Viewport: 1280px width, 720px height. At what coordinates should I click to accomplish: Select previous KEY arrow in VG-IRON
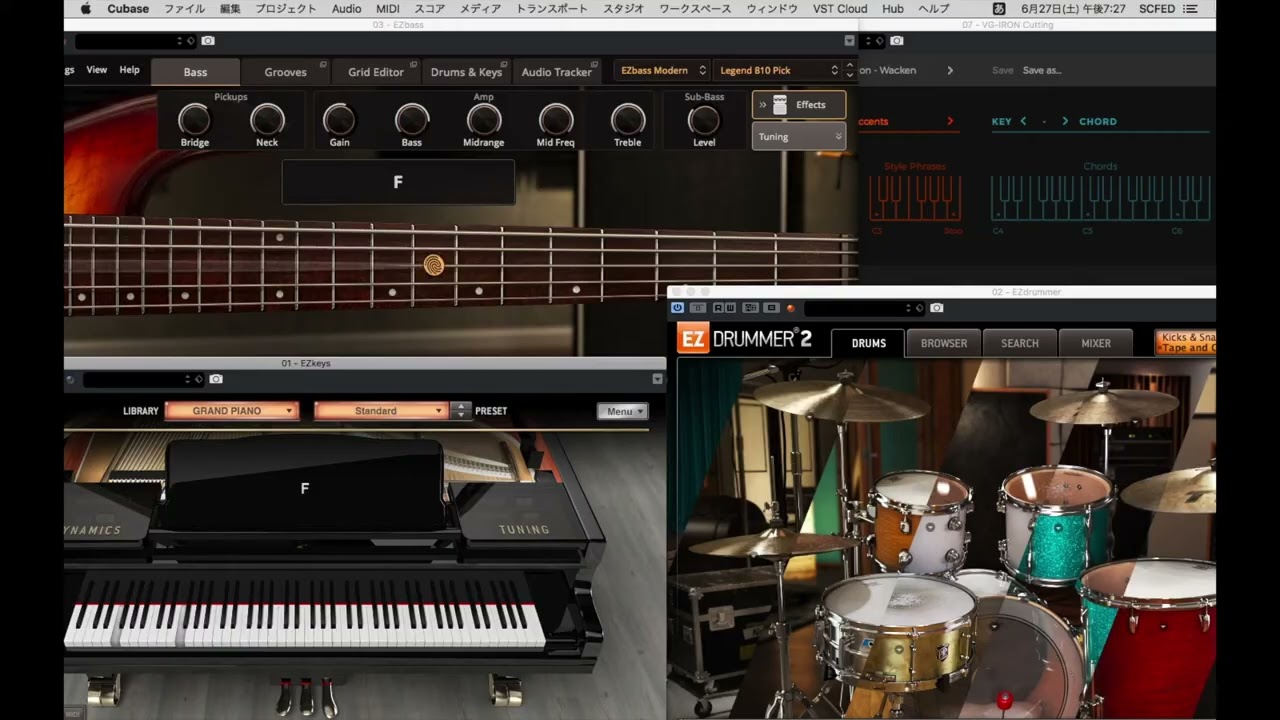point(1023,121)
